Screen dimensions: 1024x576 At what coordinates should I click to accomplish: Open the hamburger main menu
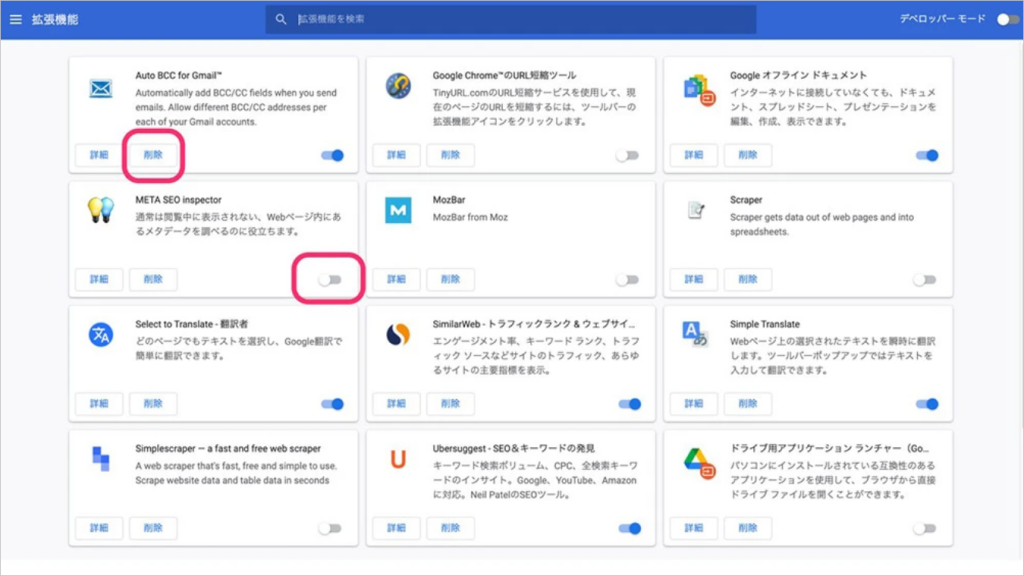pos(16,20)
